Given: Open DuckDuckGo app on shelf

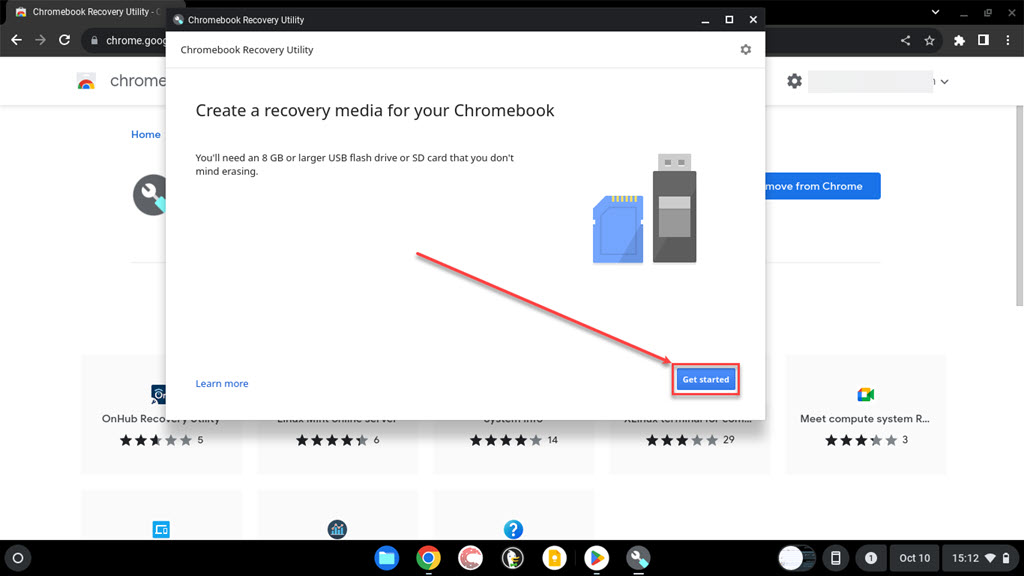Looking at the screenshot, I should tap(513, 558).
